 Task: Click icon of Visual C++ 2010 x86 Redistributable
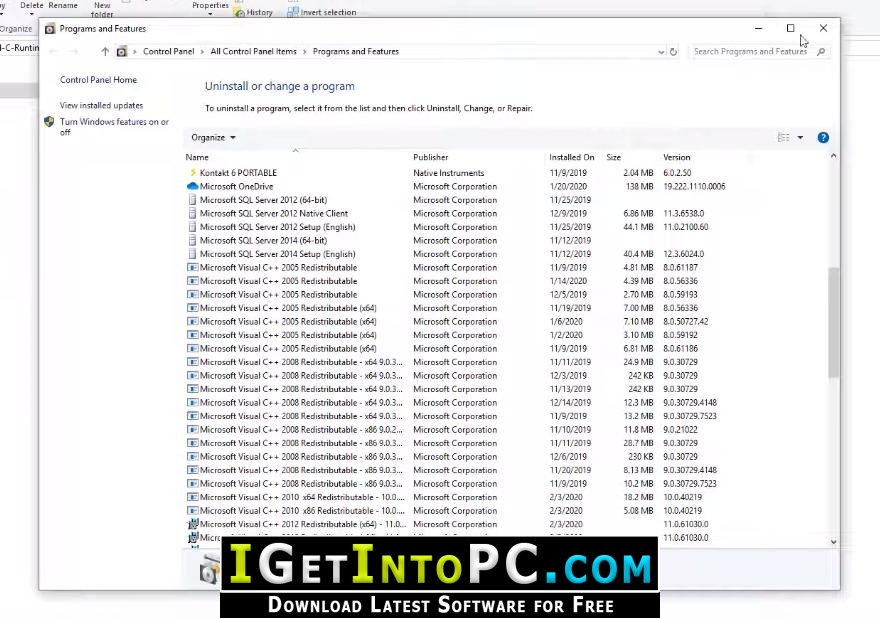coord(192,511)
